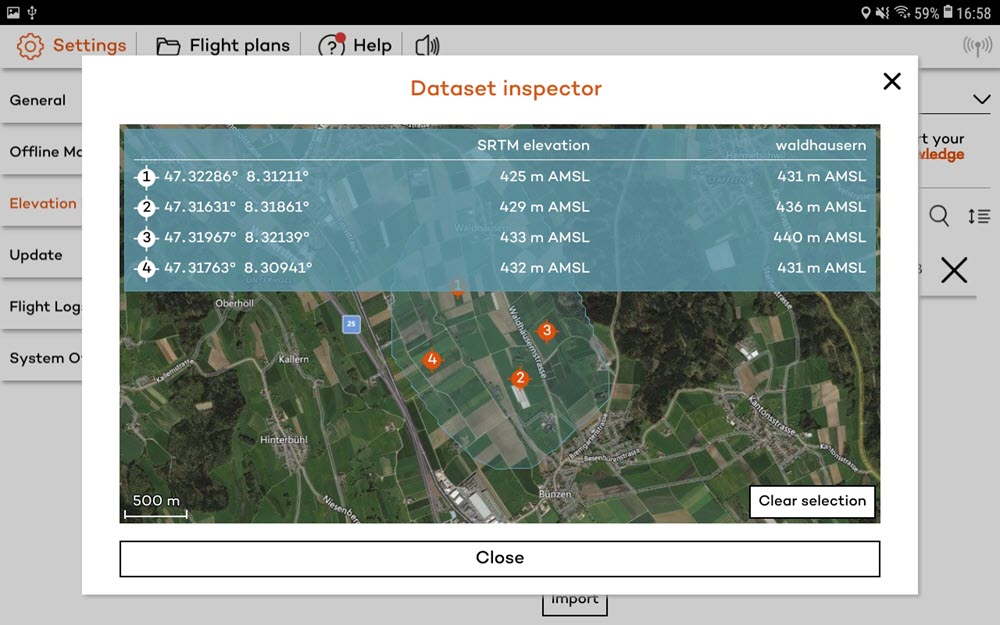Open Help via the question mark icon
Viewport: 1000px width, 625px height.
click(x=330, y=45)
